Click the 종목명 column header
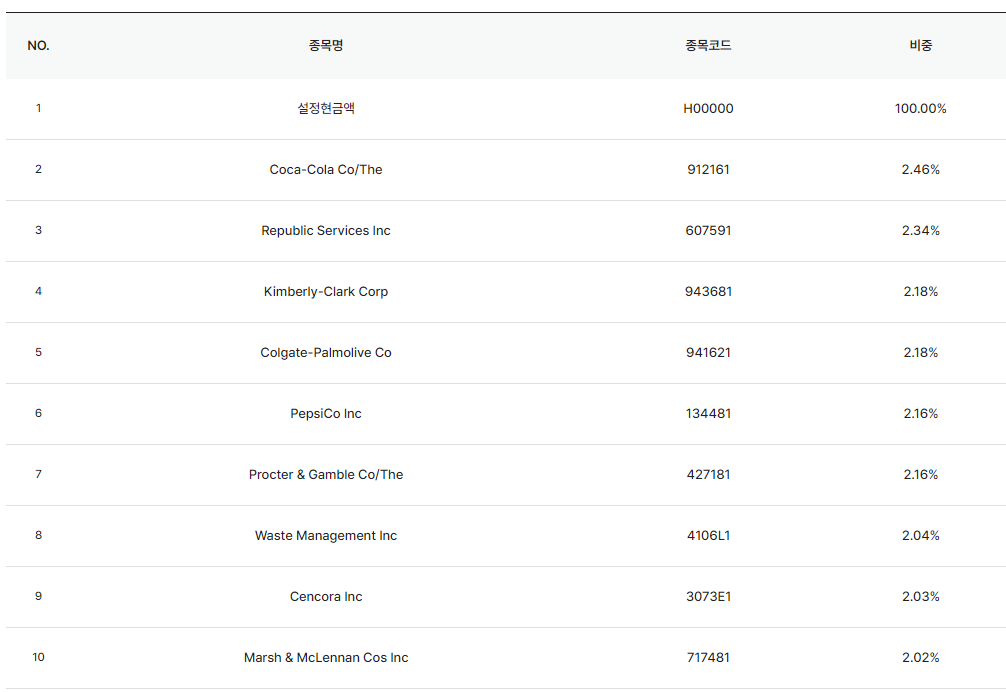This screenshot has width=1006, height=692. click(x=326, y=45)
